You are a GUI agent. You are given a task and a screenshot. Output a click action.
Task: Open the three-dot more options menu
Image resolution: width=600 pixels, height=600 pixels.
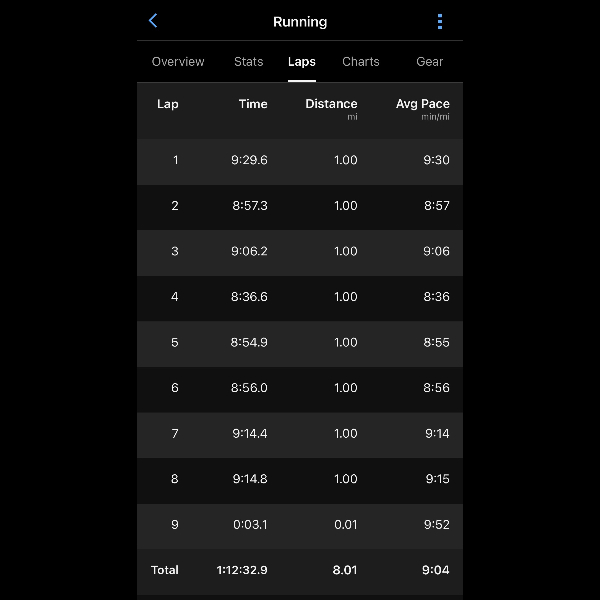tap(440, 21)
